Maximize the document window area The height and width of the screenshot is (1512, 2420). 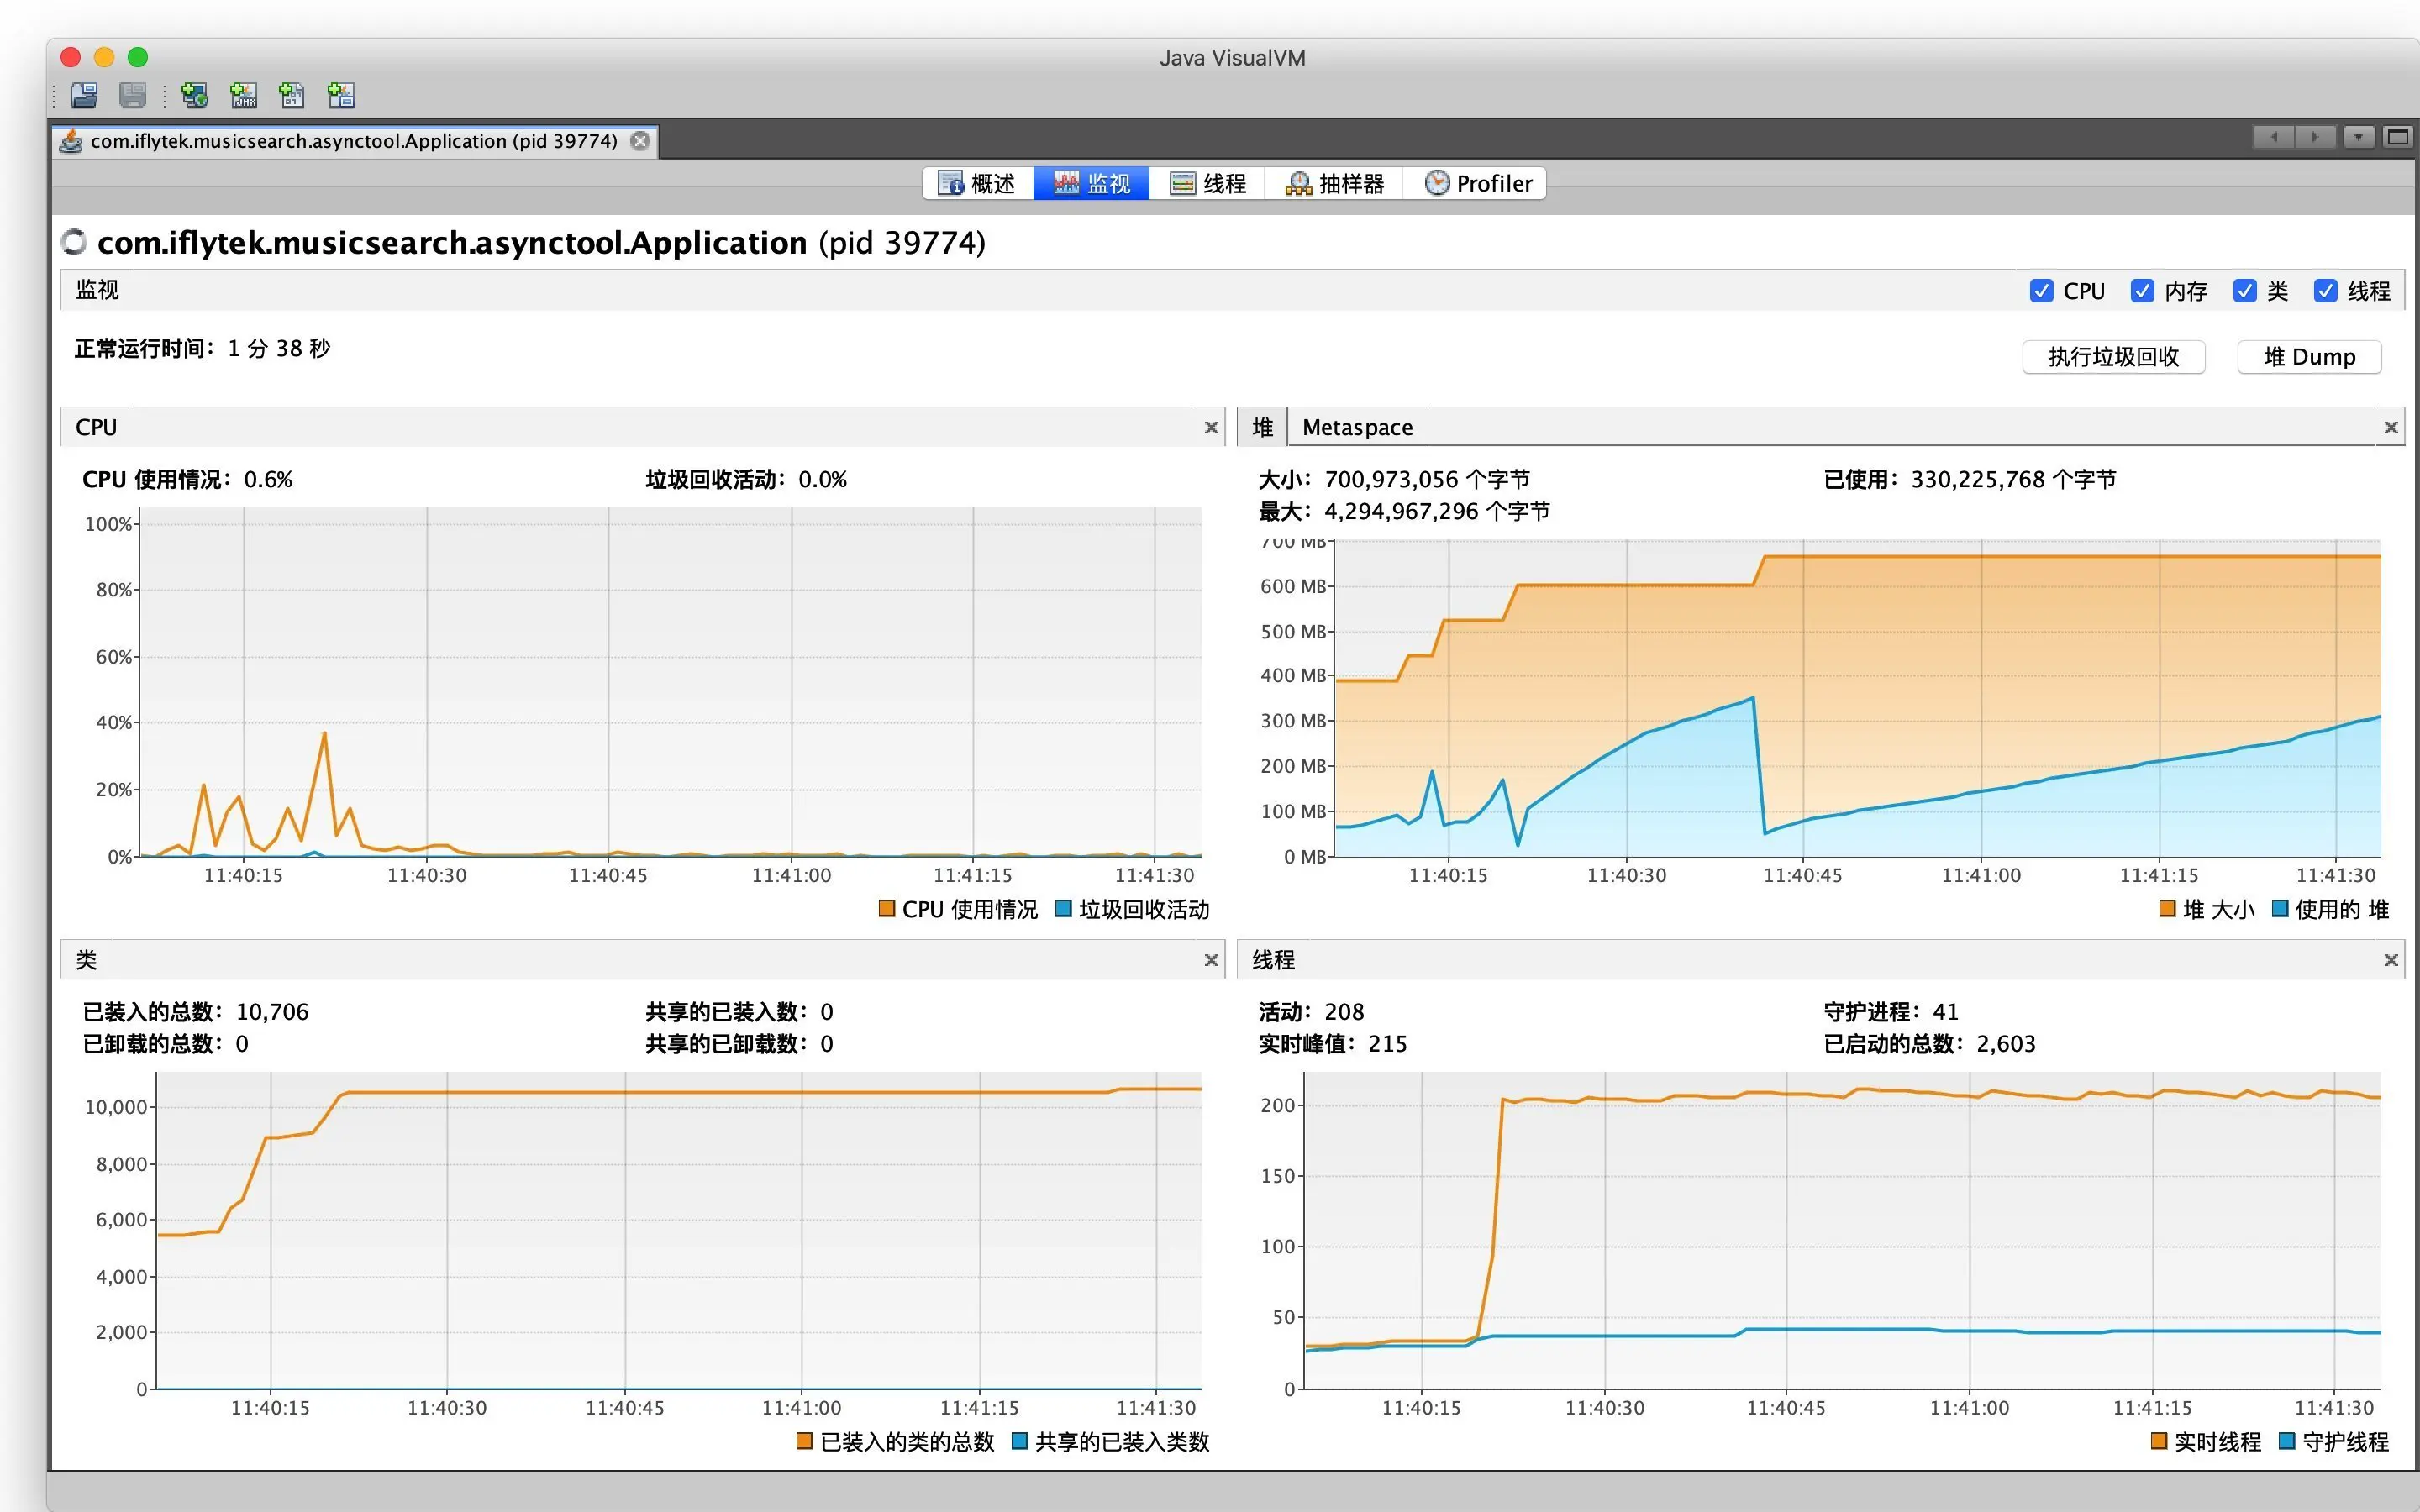point(2397,137)
